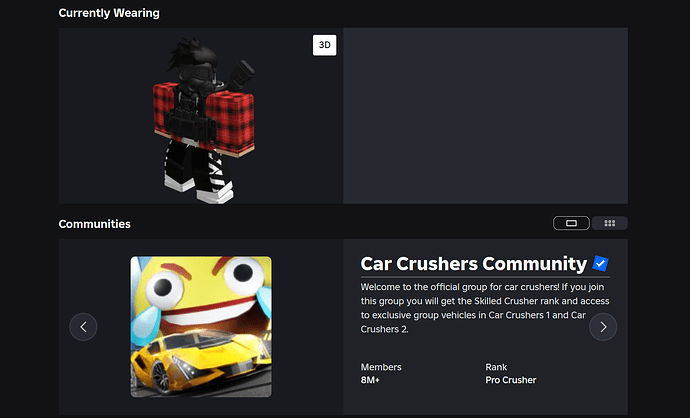Open the Car Crushers Community title link
Screen dimensions: 690x418
point(473,264)
